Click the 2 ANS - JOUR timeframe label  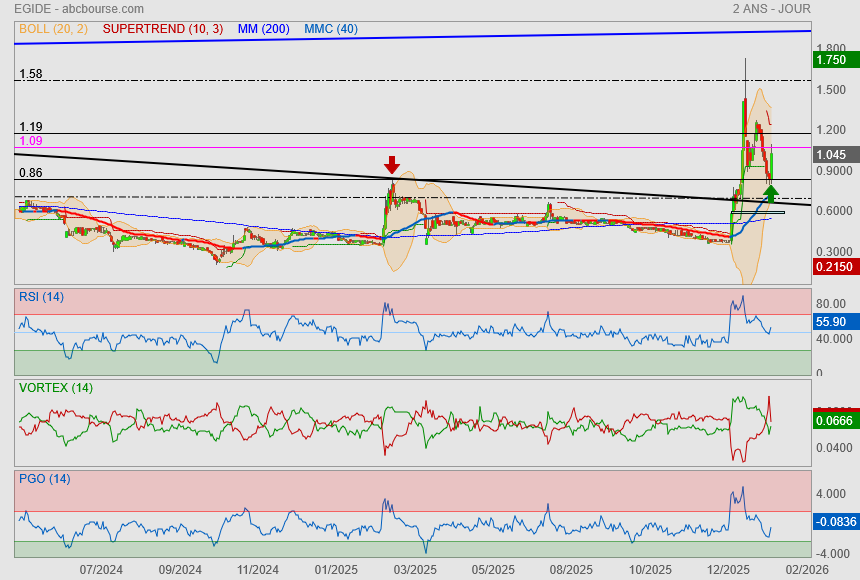pos(771,9)
